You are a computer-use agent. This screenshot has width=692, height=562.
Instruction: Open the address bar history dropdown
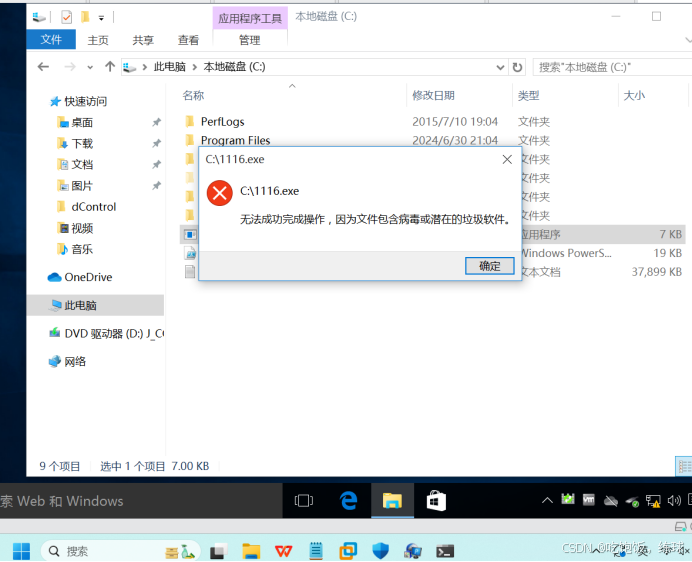point(500,68)
